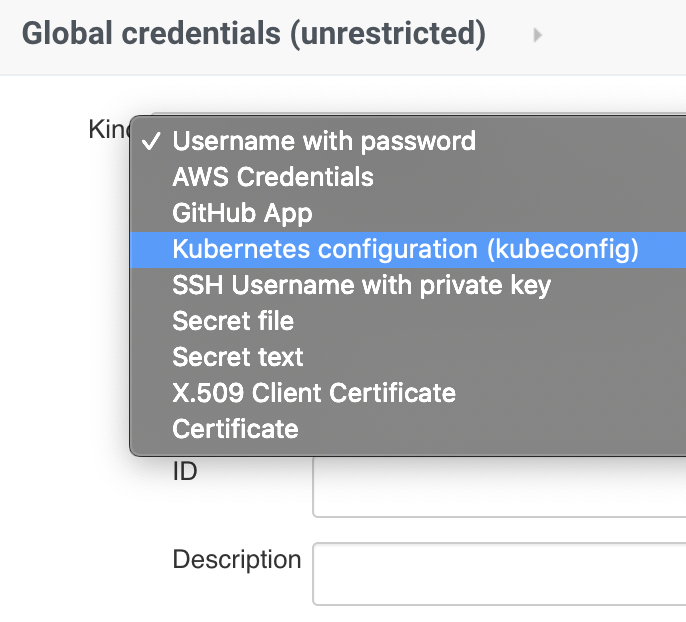This screenshot has width=686, height=622.
Task: Click the breadcrumb arrow after Global credentials
Action: tap(537, 36)
